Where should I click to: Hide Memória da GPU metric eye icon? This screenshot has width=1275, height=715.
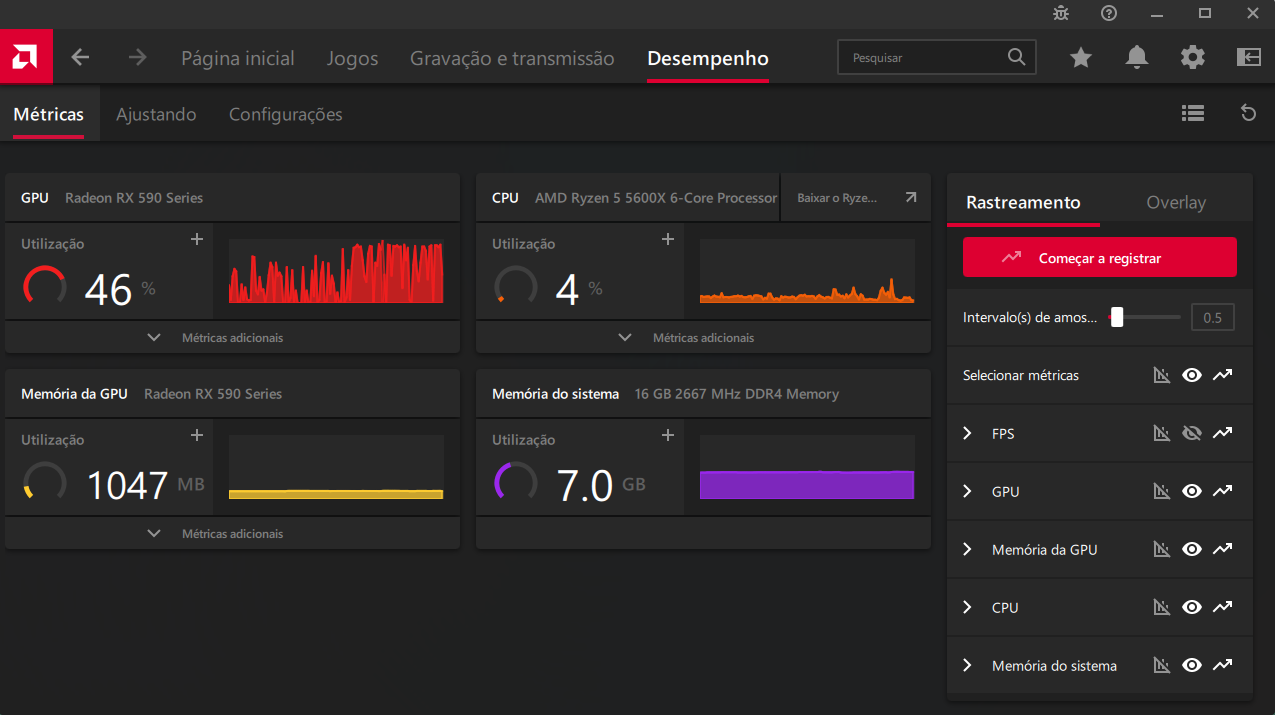[1191, 550]
